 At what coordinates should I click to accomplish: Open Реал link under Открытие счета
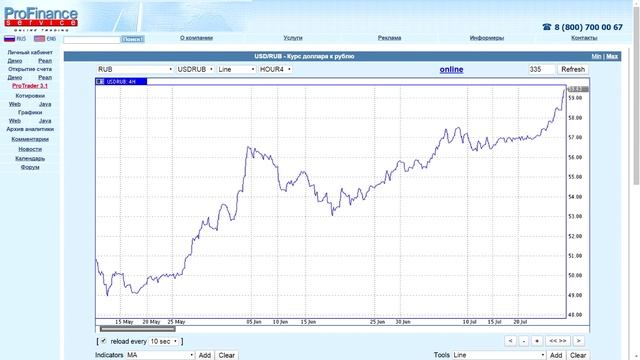click(x=45, y=78)
